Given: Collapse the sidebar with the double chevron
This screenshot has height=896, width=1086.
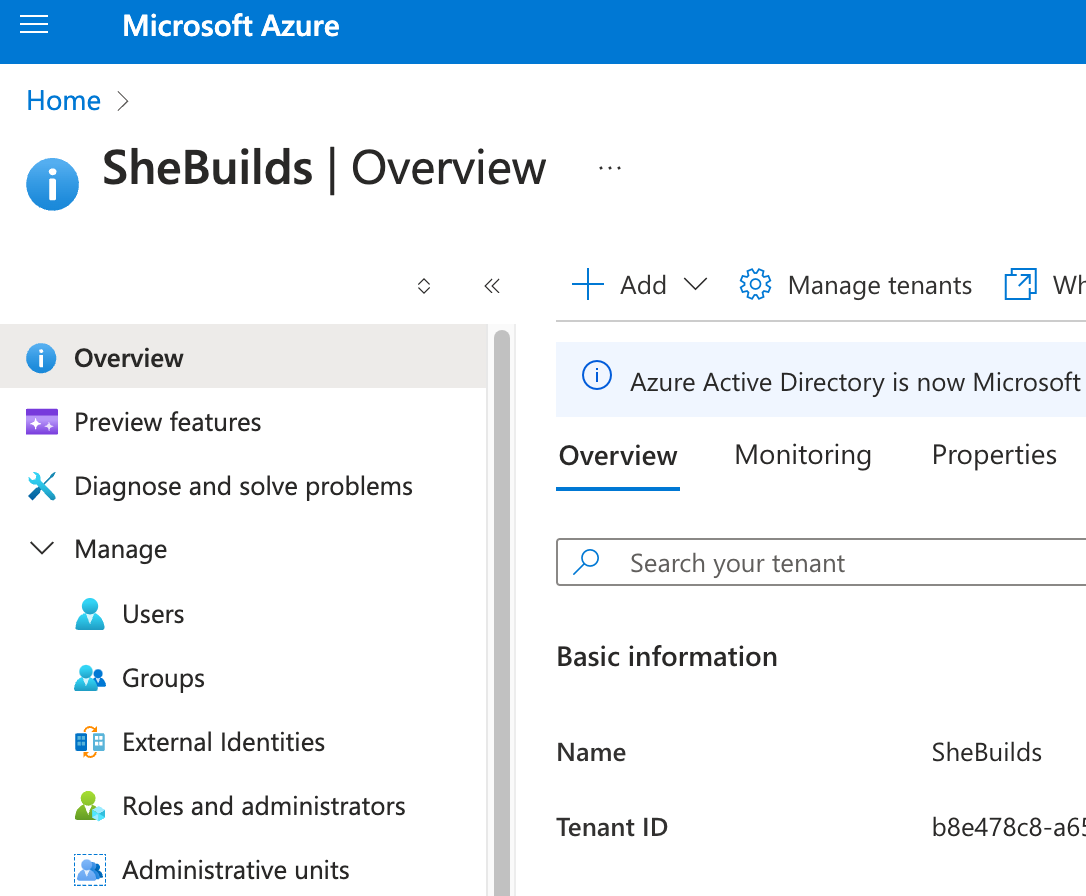Looking at the screenshot, I should click(x=492, y=286).
